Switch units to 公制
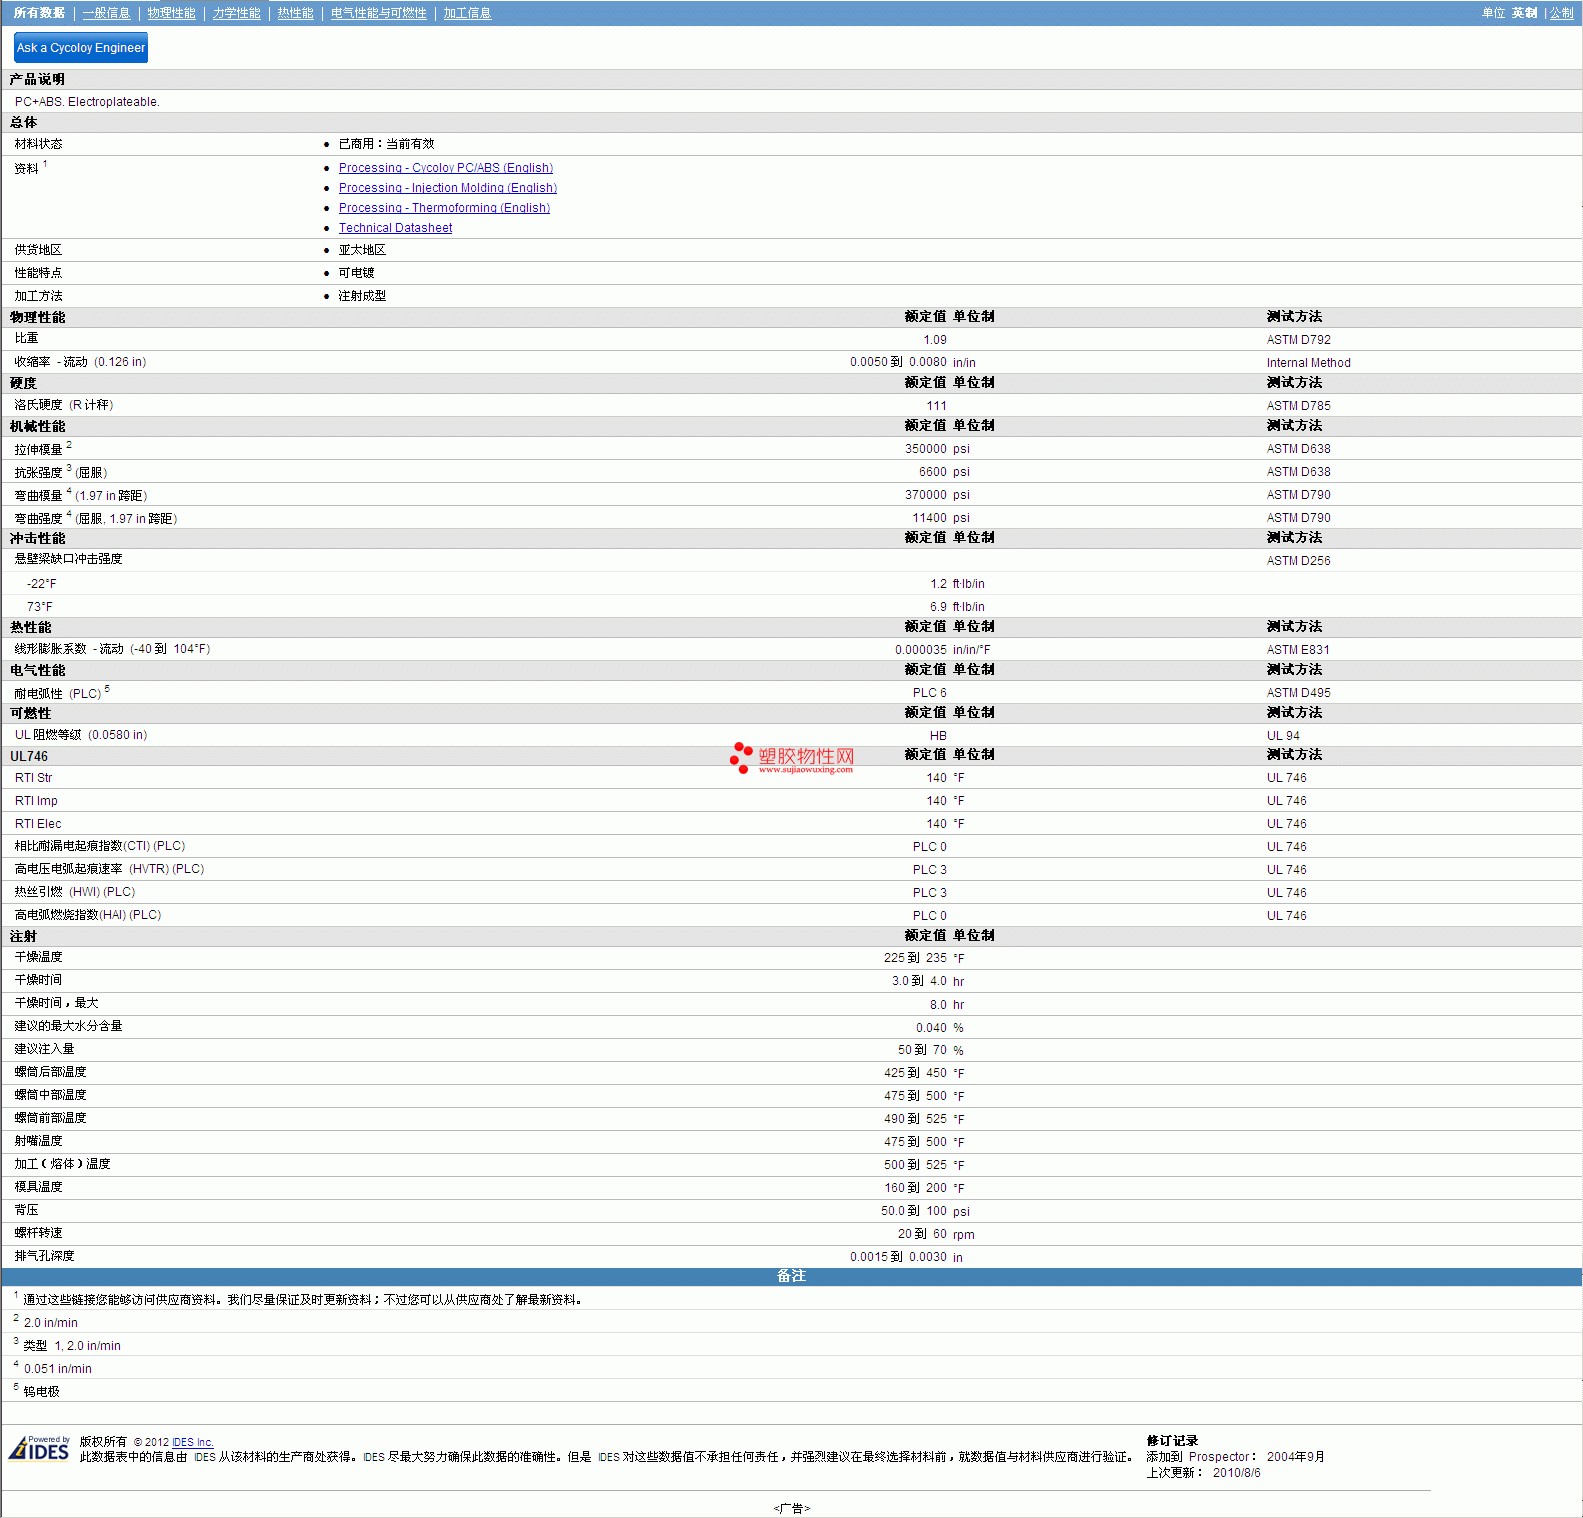The height and width of the screenshot is (1518, 1583). (1561, 13)
